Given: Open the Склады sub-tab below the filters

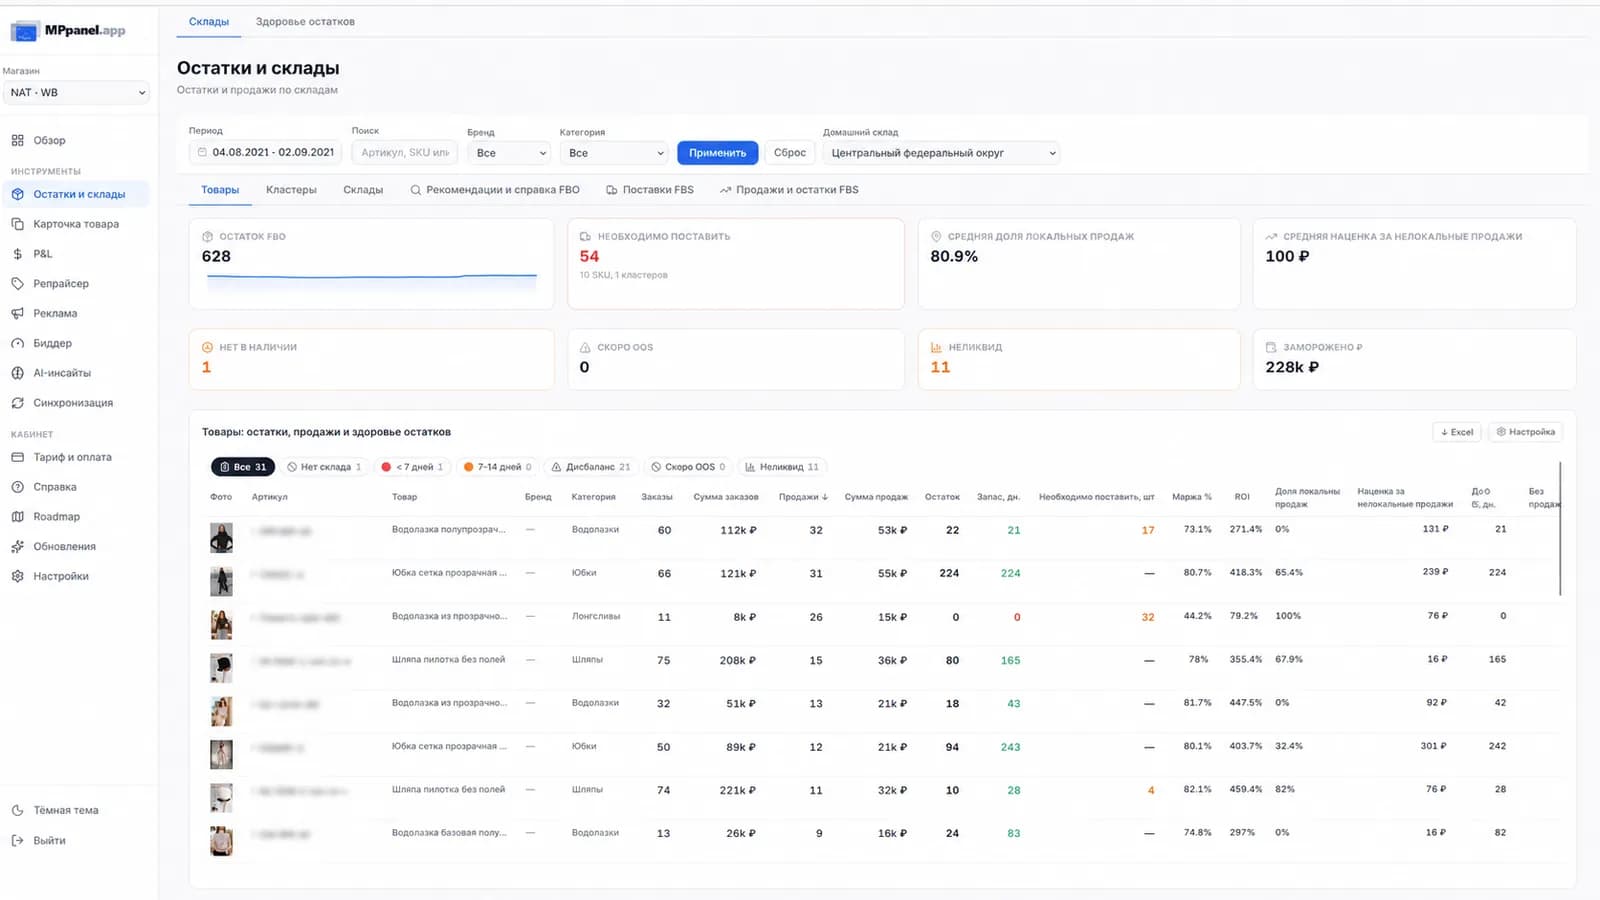Looking at the screenshot, I should point(363,190).
